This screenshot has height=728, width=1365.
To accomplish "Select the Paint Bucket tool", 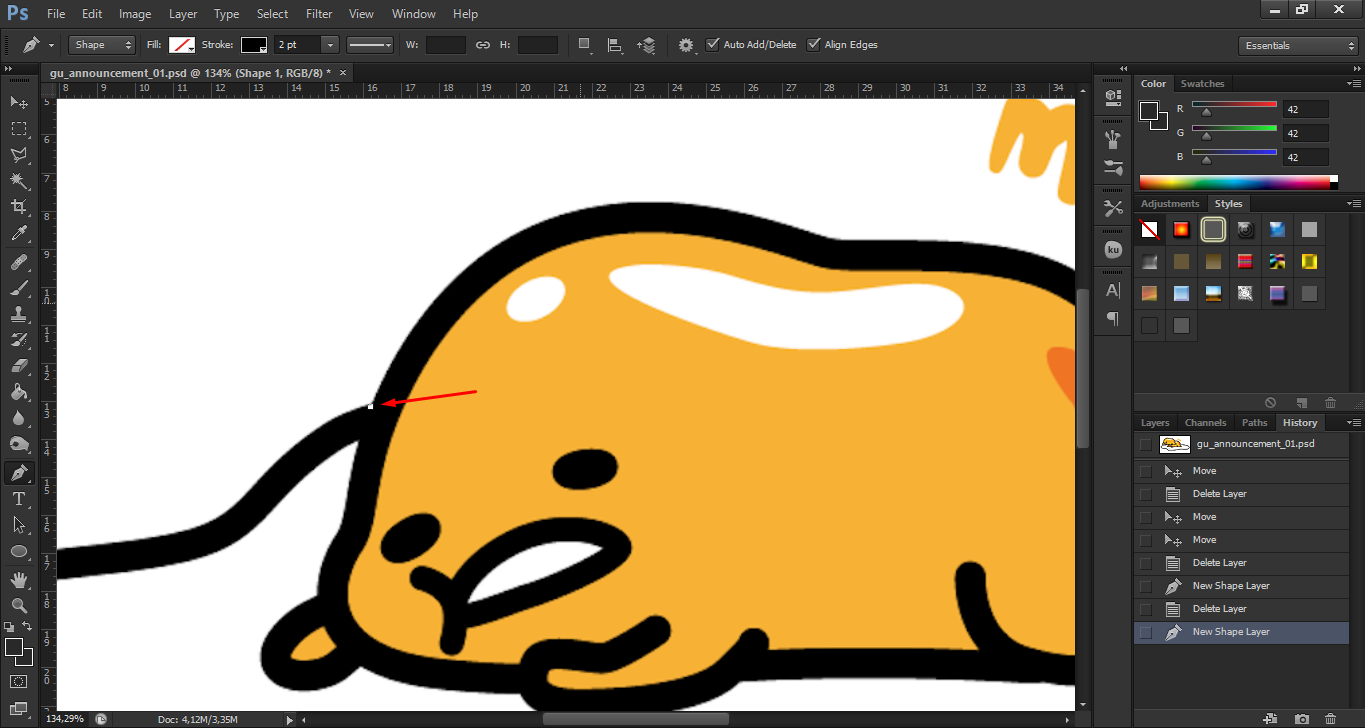I will [19, 392].
